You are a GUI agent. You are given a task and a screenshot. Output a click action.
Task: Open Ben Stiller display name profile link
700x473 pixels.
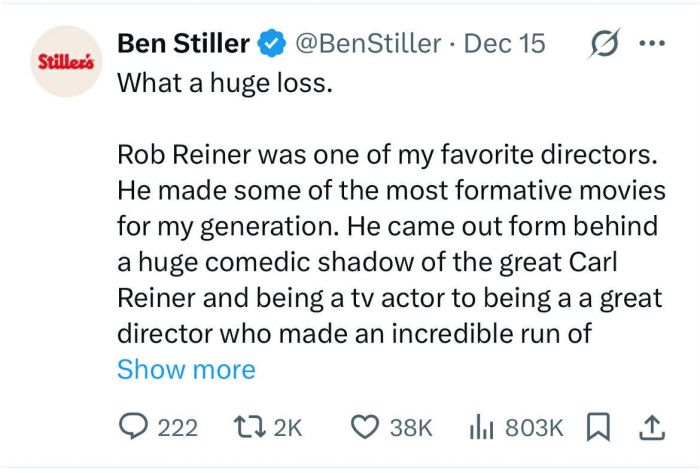[183, 44]
